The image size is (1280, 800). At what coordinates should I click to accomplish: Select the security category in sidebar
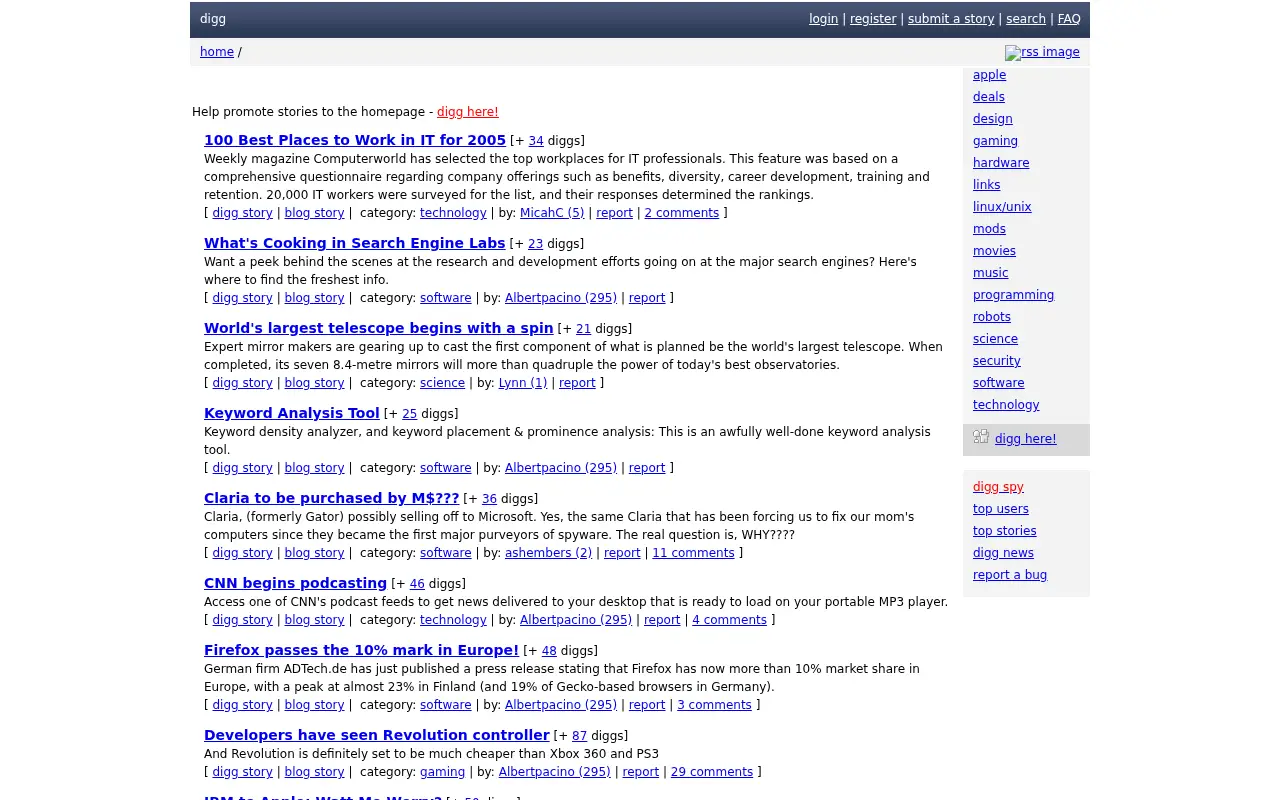pos(997,361)
